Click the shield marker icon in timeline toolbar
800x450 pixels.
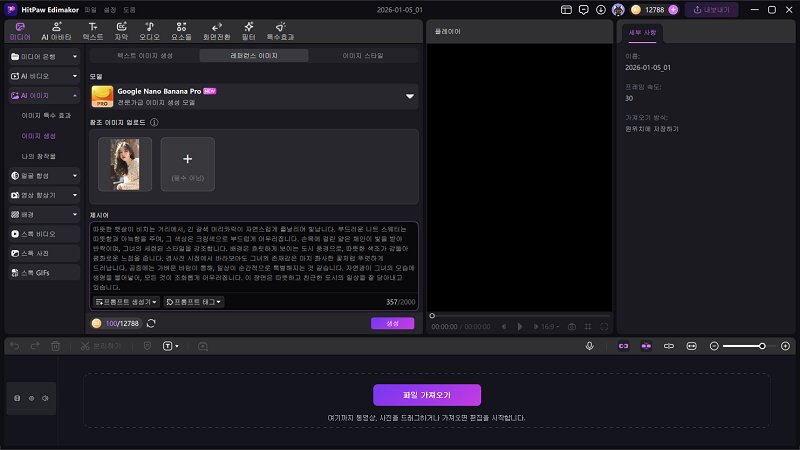[x=147, y=346]
